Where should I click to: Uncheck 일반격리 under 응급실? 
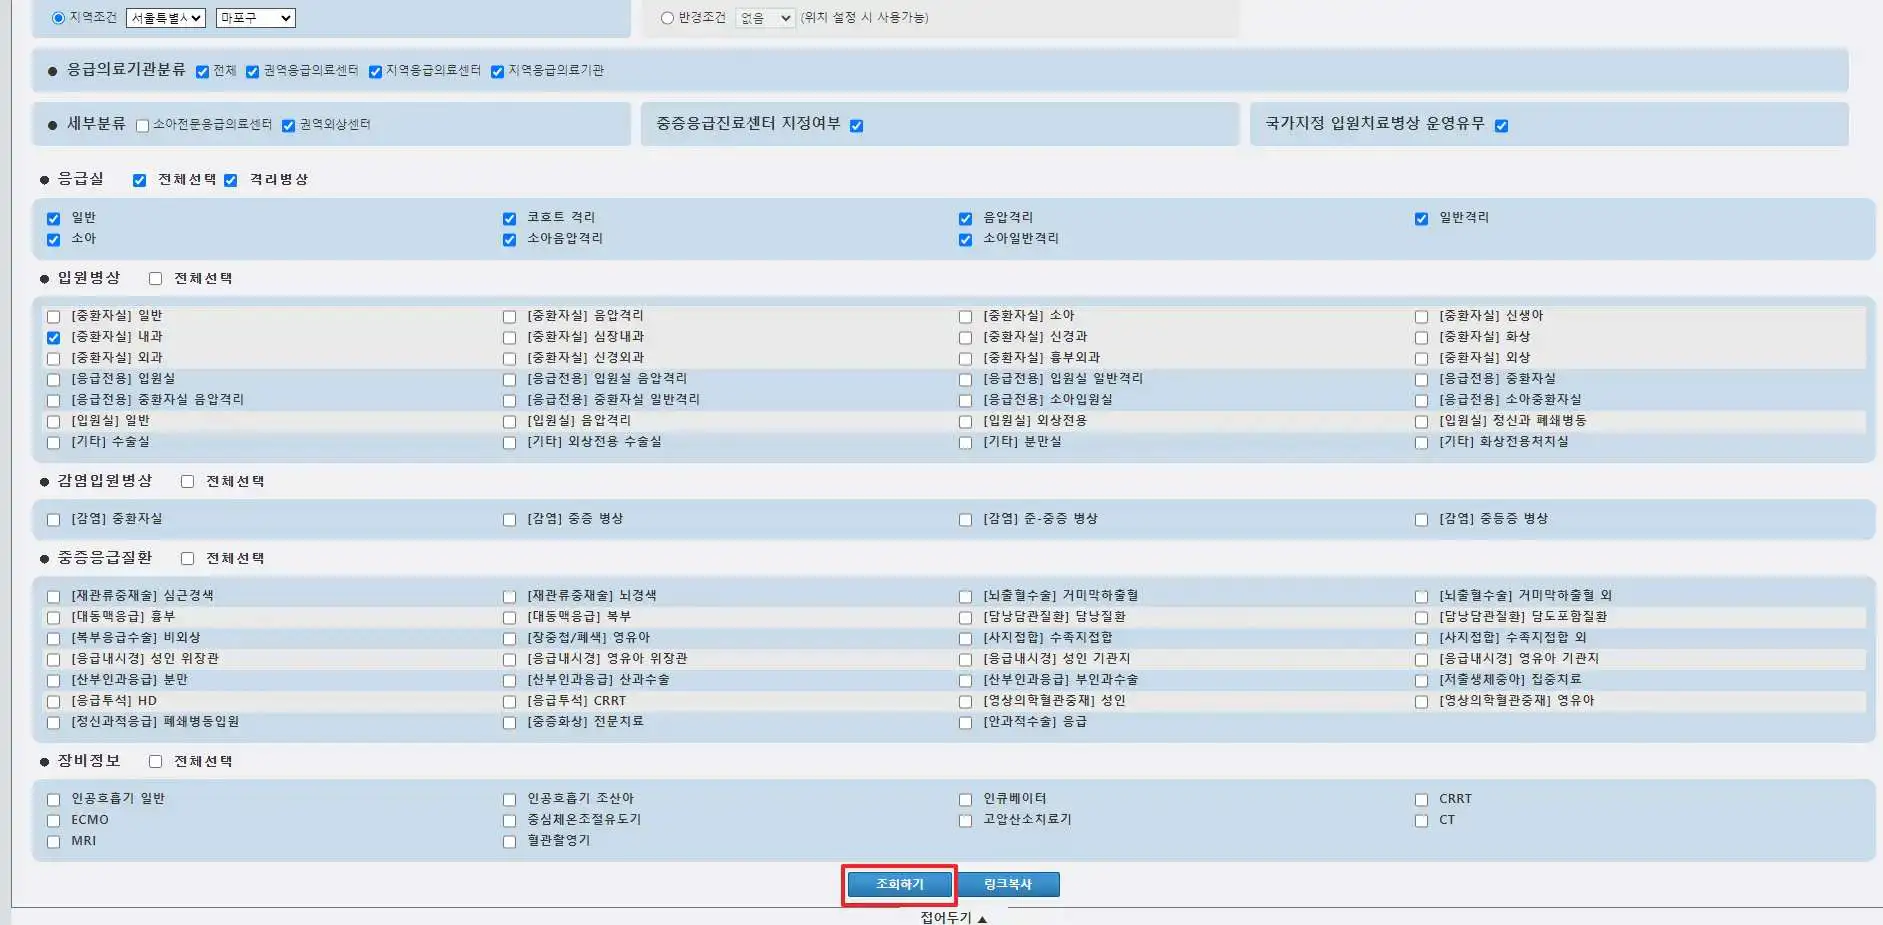tap(1421, 218)
